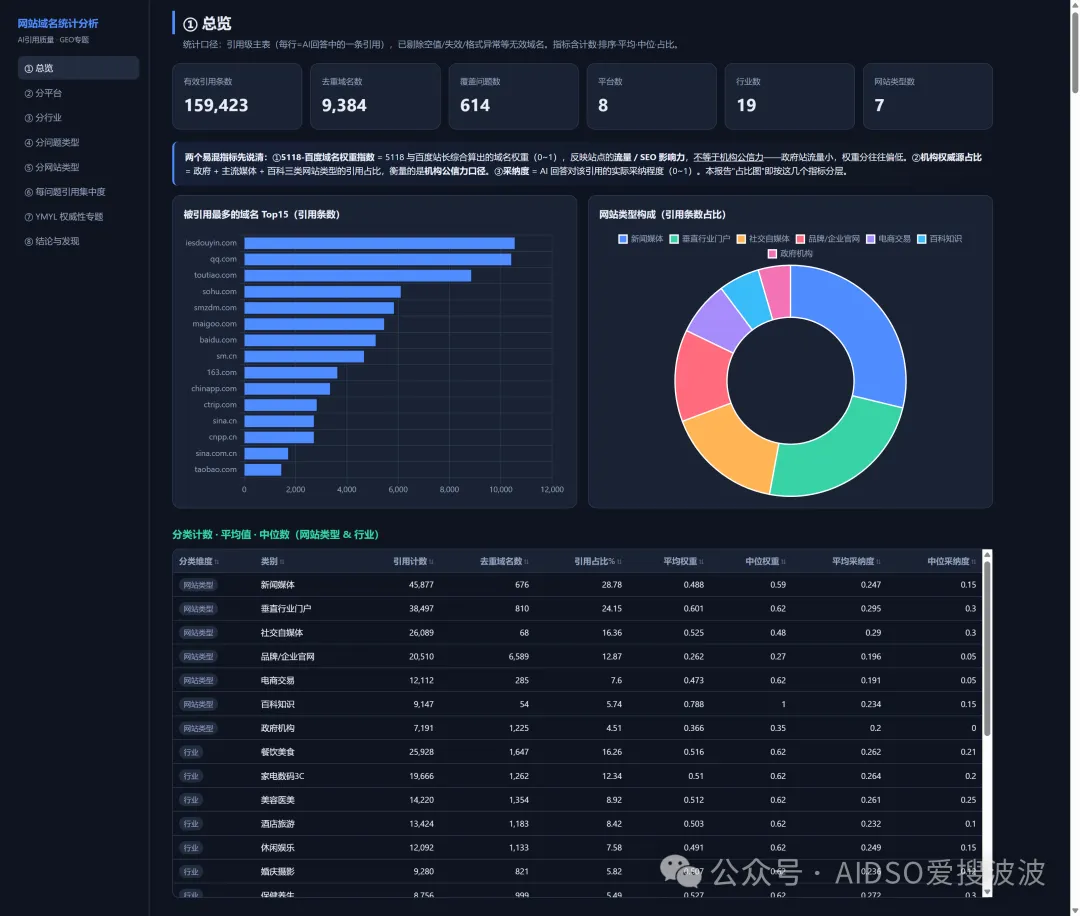Click the table scrollbar up arrow
1080x916 pixels.
987,554
